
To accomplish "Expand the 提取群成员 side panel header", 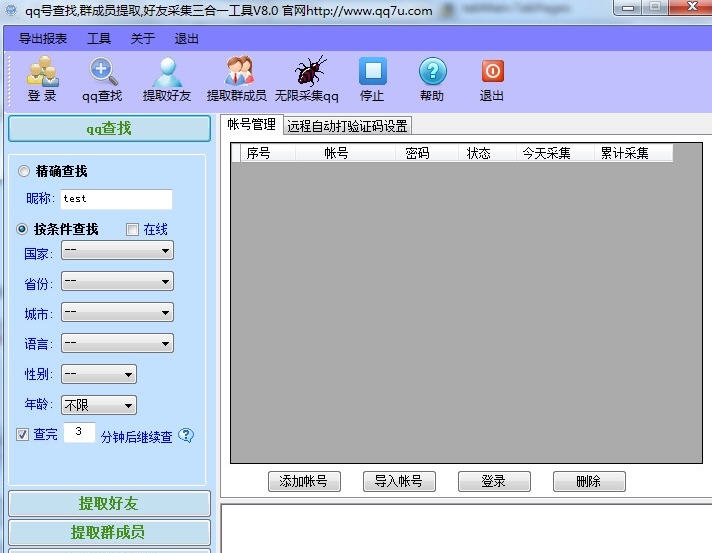I will pos(109,532).
